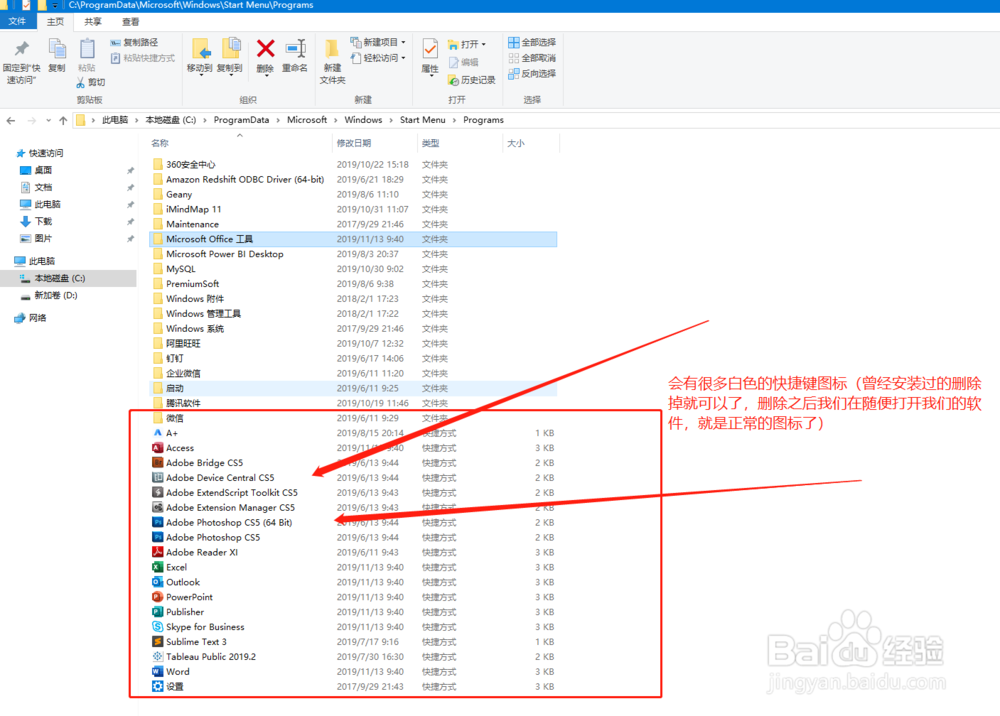The width and height of the screenshot is (1000, 716).
Task: Sort by the 类型 column header
Action: point(460,143)
